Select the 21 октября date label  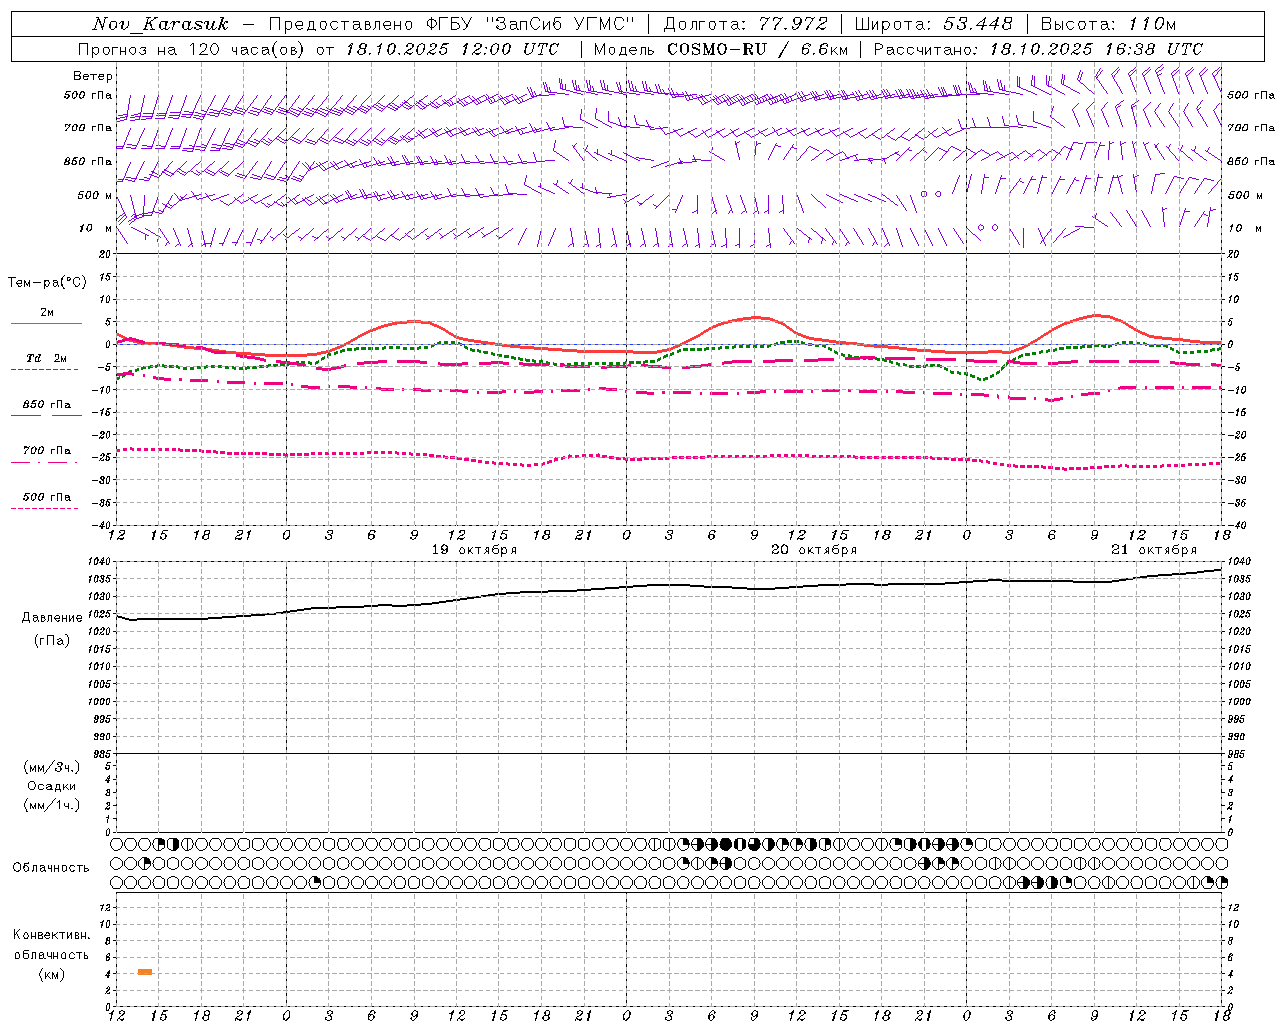pyautogui.click(x=1154, y=550)
